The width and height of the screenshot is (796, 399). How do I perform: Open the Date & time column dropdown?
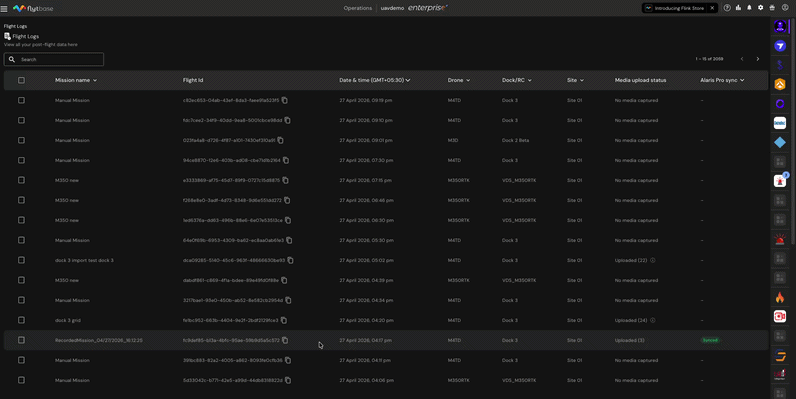(408, 80)
